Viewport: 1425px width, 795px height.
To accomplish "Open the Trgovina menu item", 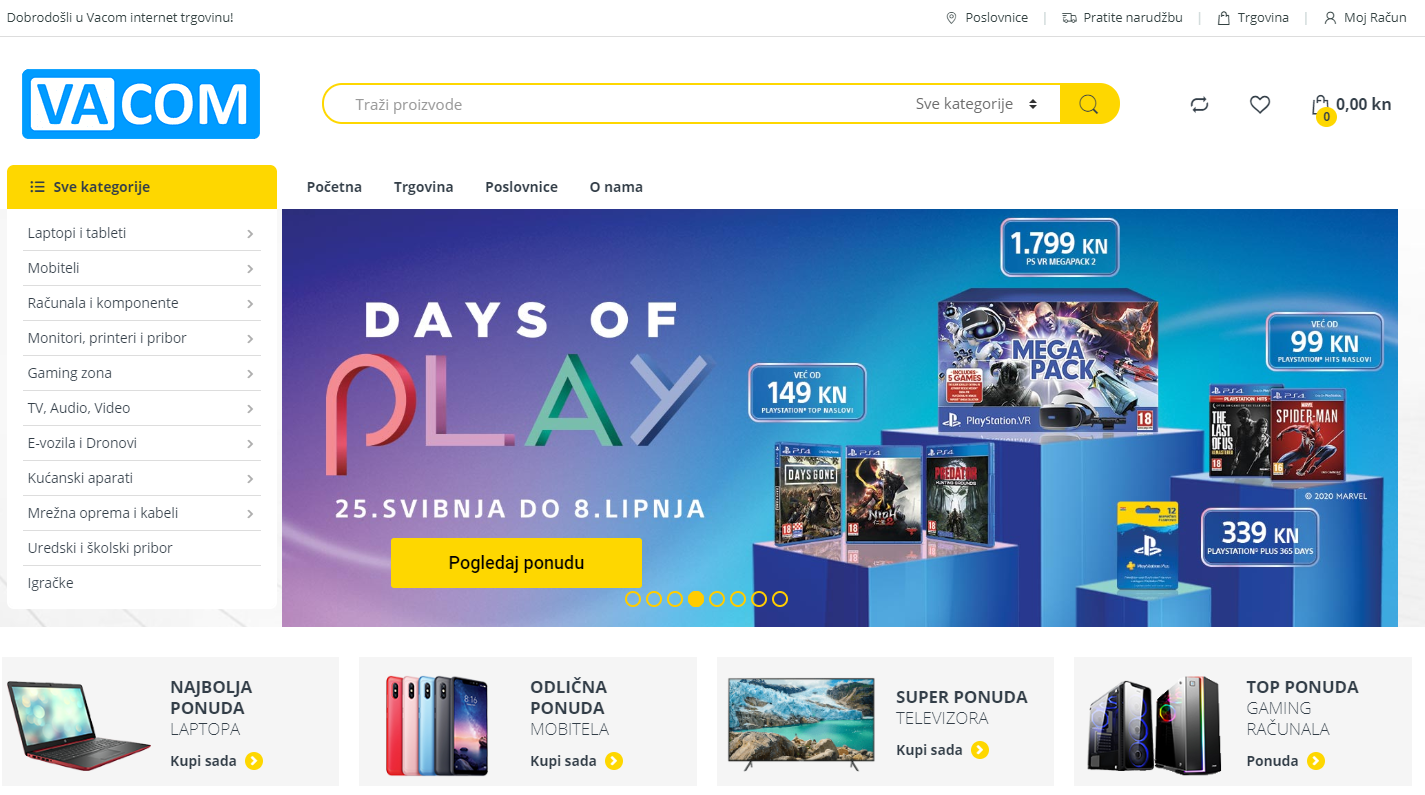I will click(423, 187).
